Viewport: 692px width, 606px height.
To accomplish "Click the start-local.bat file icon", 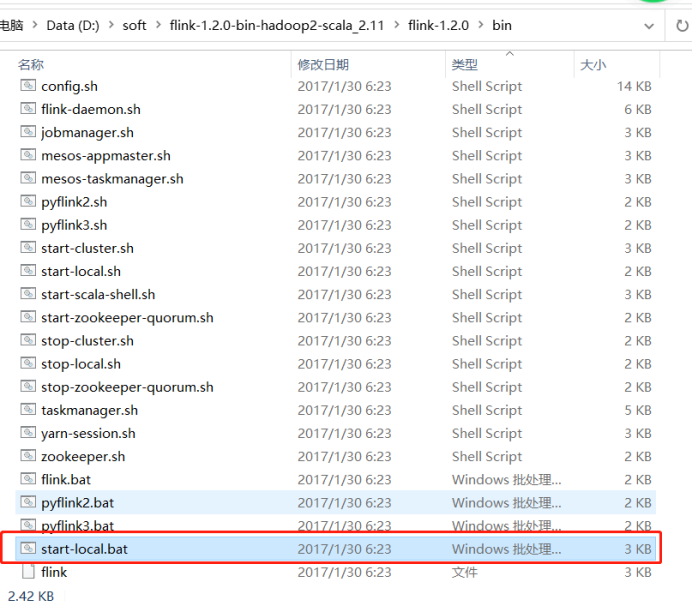I will pos(28,548).
